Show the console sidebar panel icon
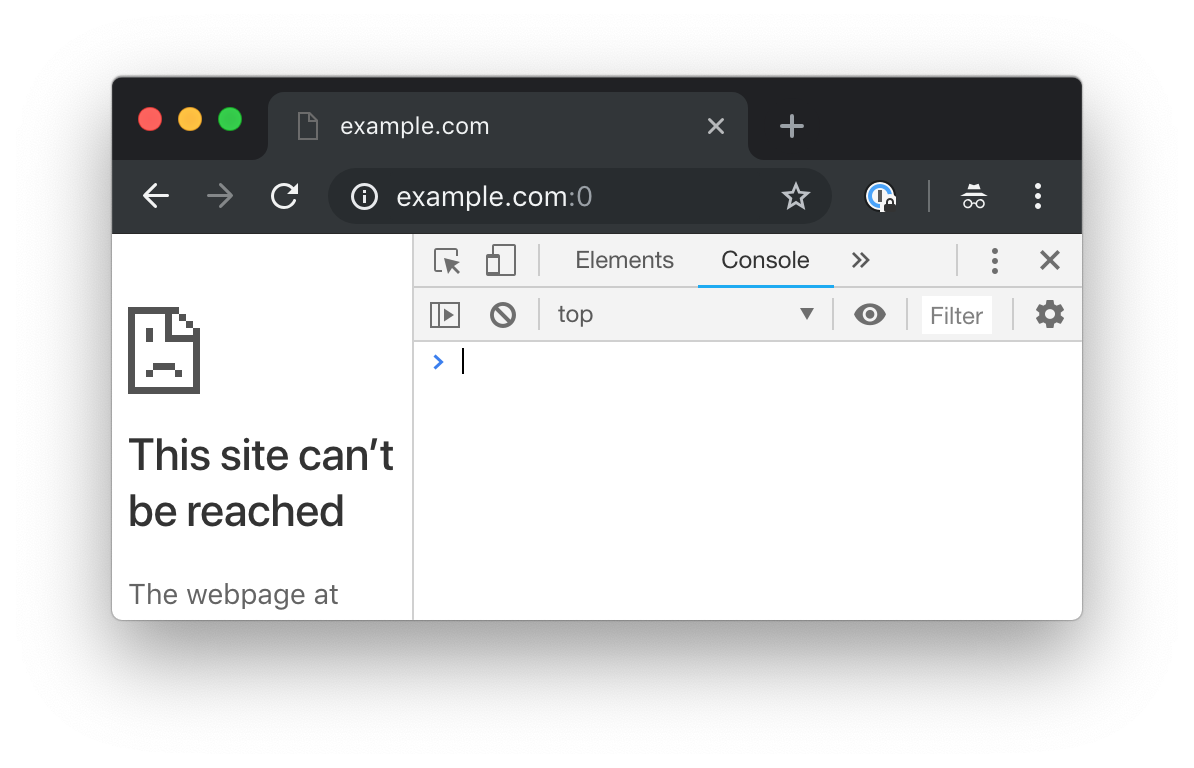Viewport: 1194px width, 768px height. [x=445, y=314]
